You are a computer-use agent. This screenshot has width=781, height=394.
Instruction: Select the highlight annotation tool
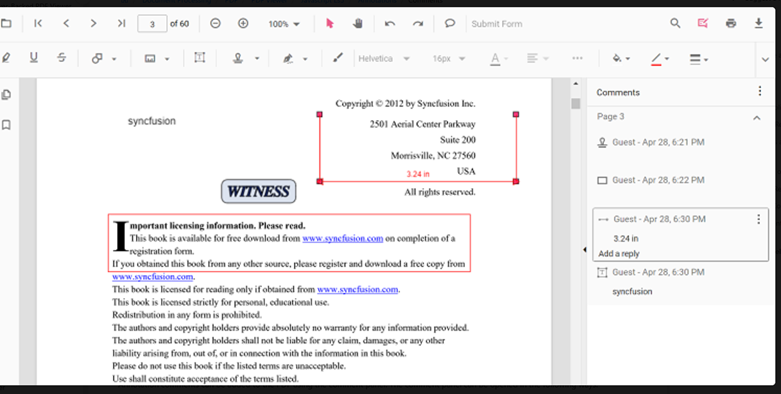5,58
